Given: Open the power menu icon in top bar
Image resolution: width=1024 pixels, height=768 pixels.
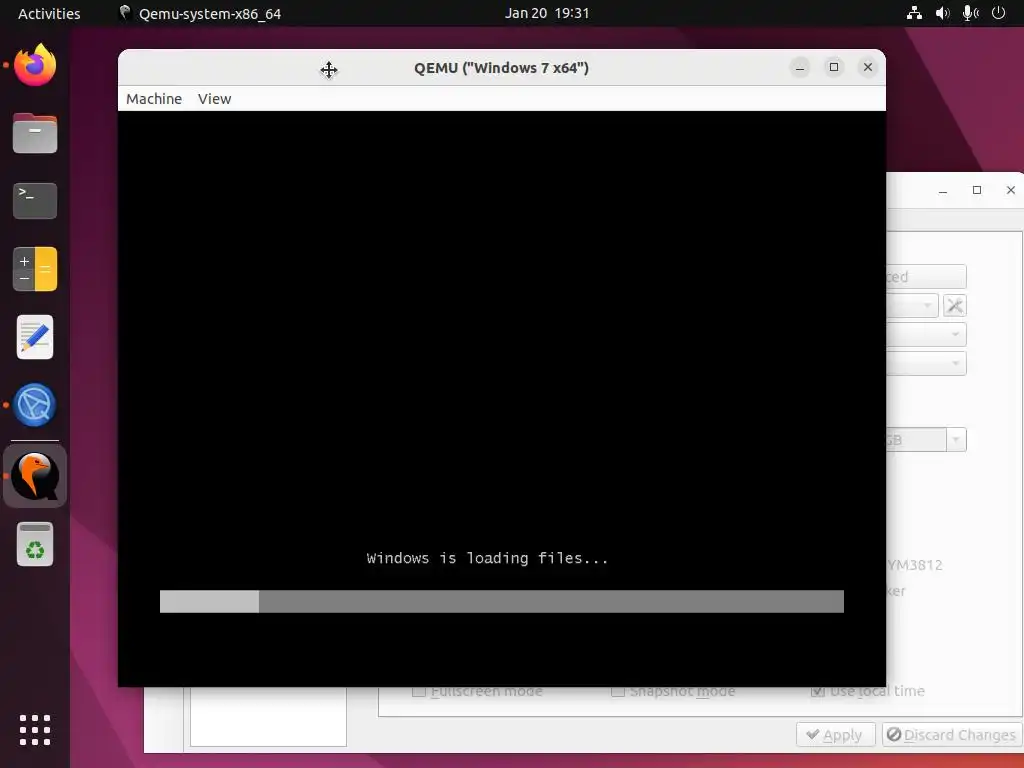Looking at the screenshot, I should [999, 13].
